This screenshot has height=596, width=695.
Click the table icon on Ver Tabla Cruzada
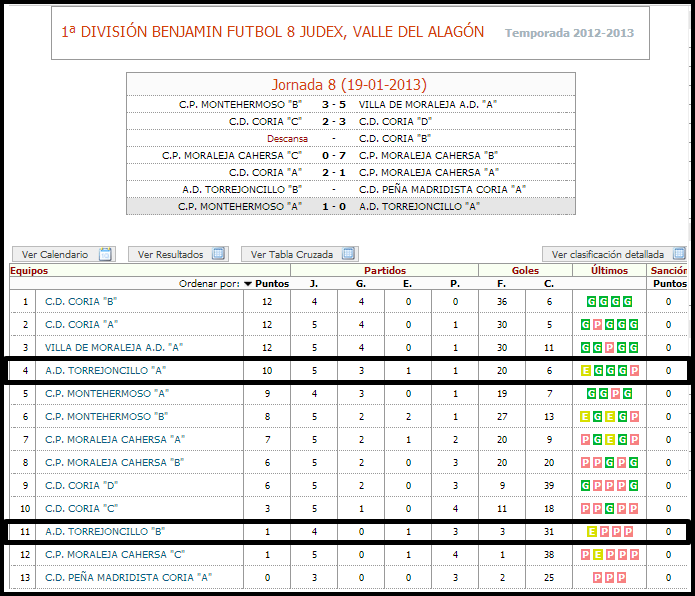point(348,254)
